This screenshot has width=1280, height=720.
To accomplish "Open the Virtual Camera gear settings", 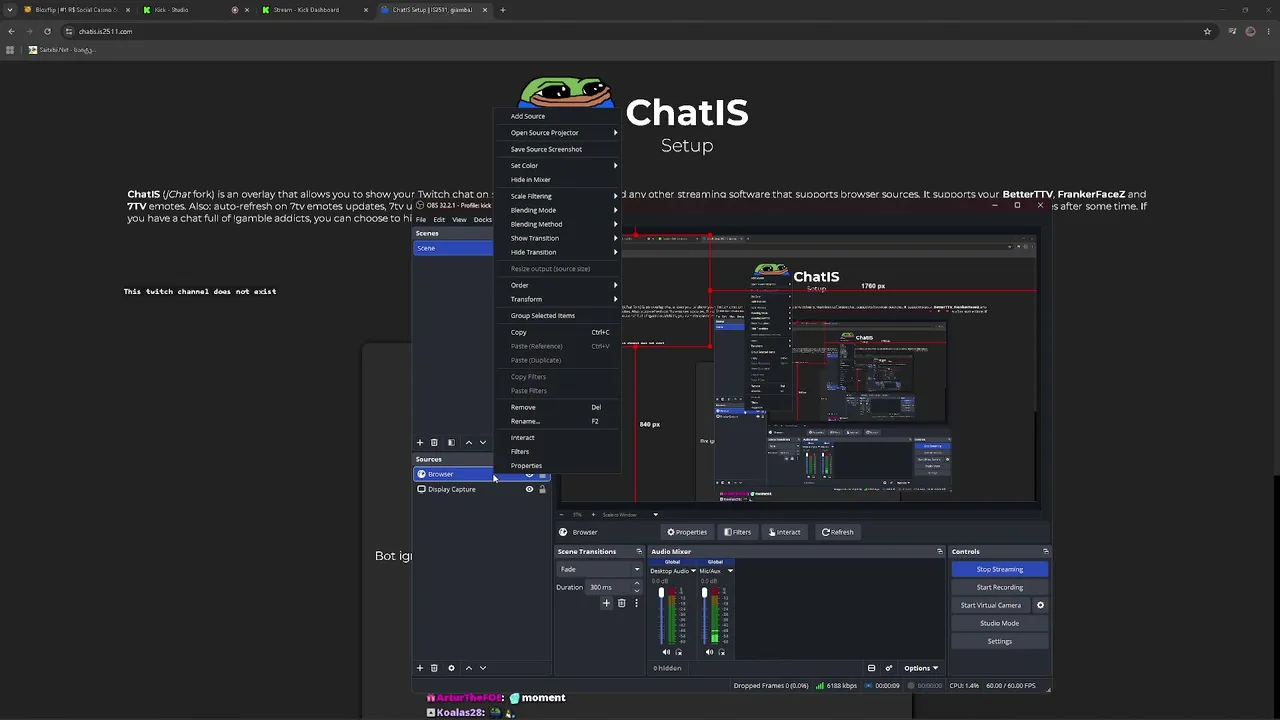I will coord(1040,605).
